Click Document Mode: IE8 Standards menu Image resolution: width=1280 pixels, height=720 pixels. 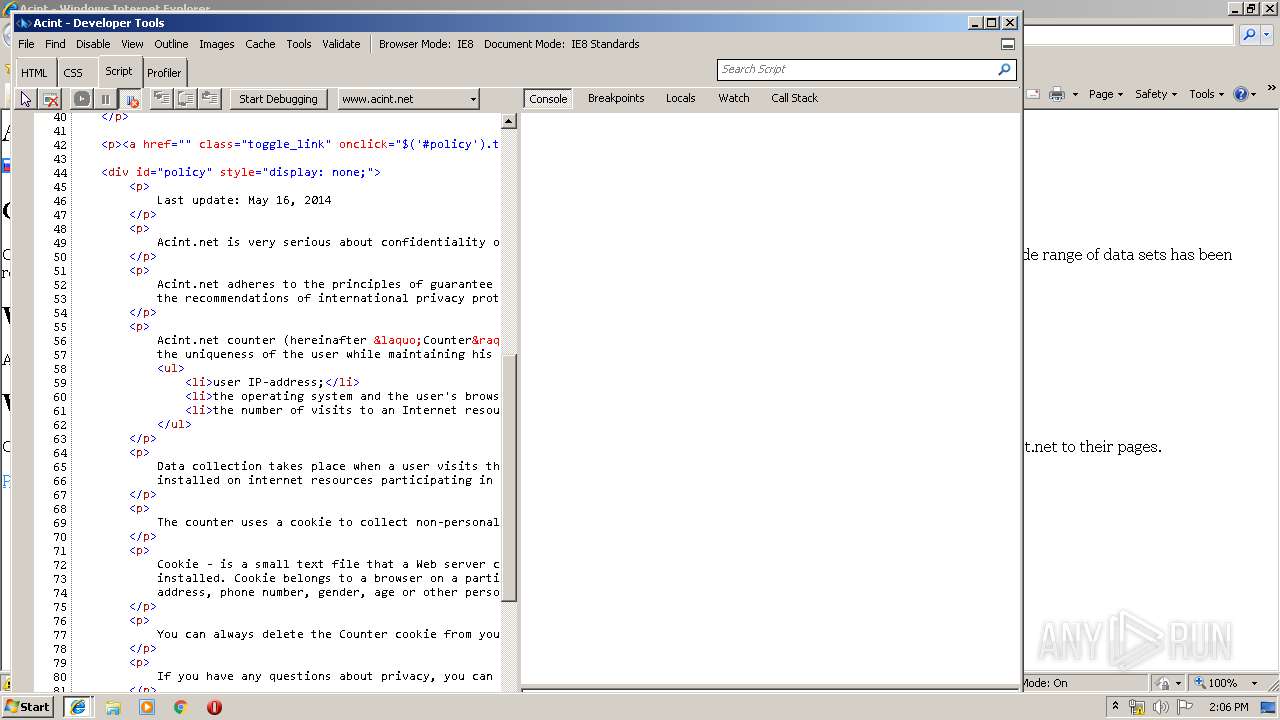coord(562,44)
